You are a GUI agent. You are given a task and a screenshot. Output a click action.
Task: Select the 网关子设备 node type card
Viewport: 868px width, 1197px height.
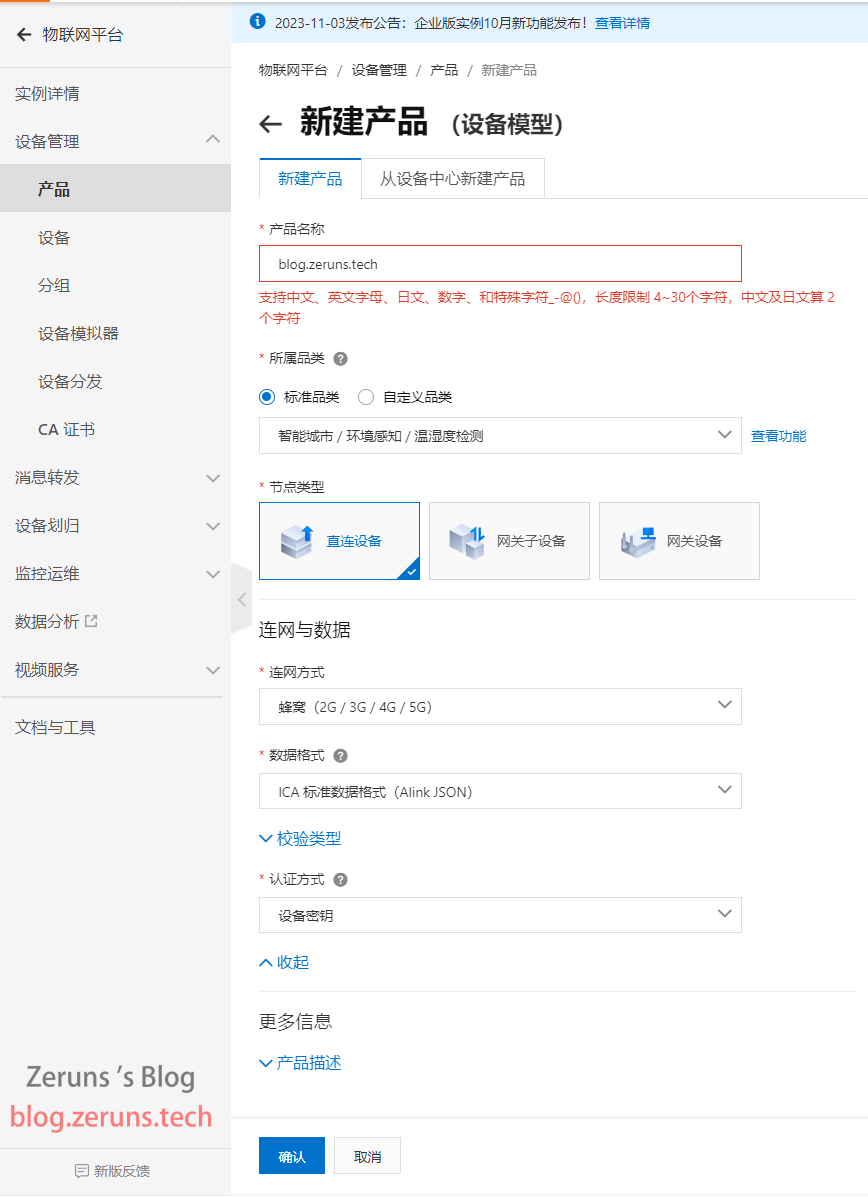509,541
